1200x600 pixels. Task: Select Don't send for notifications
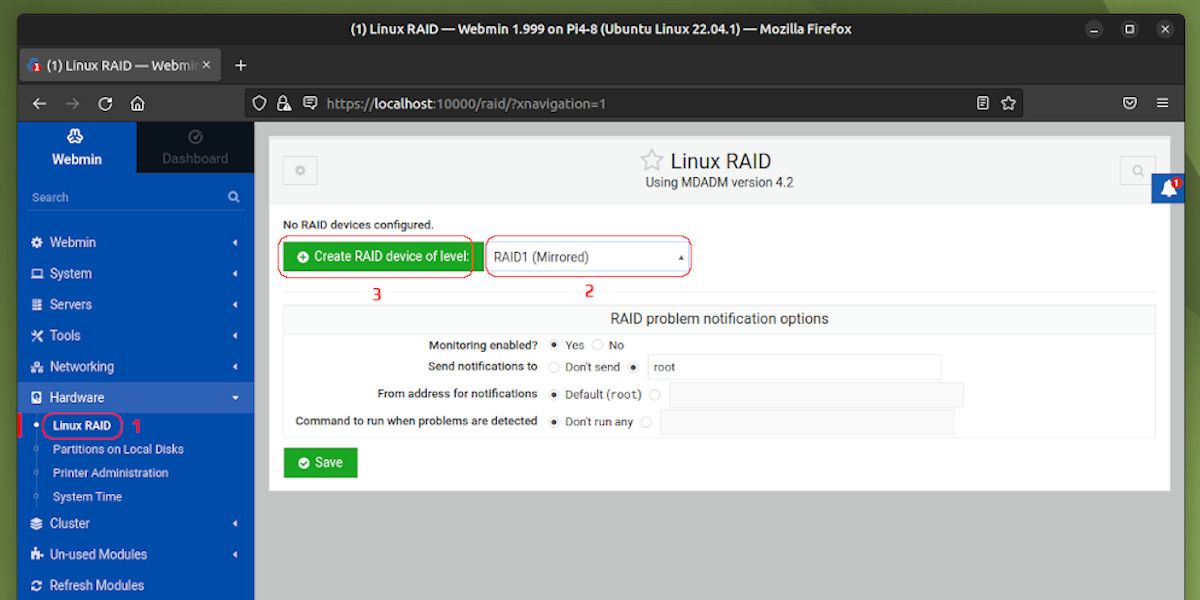pyautogui.click(x=553, y=367)
